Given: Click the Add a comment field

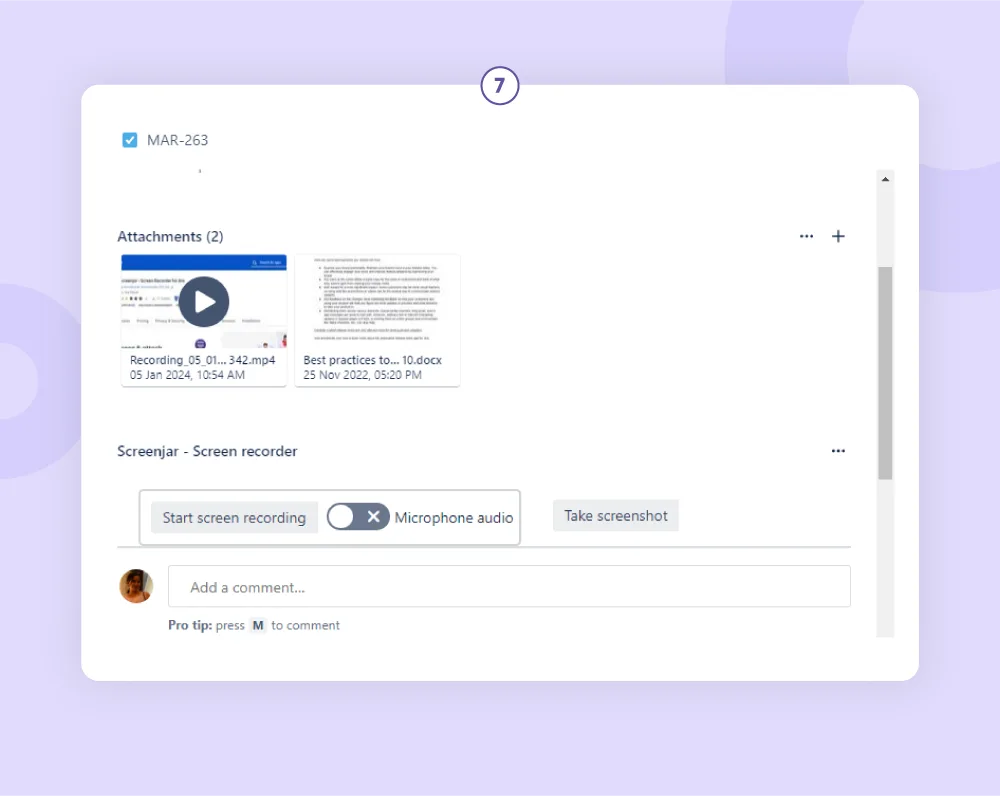Looking at the screenshot, I should pos(509,586).
